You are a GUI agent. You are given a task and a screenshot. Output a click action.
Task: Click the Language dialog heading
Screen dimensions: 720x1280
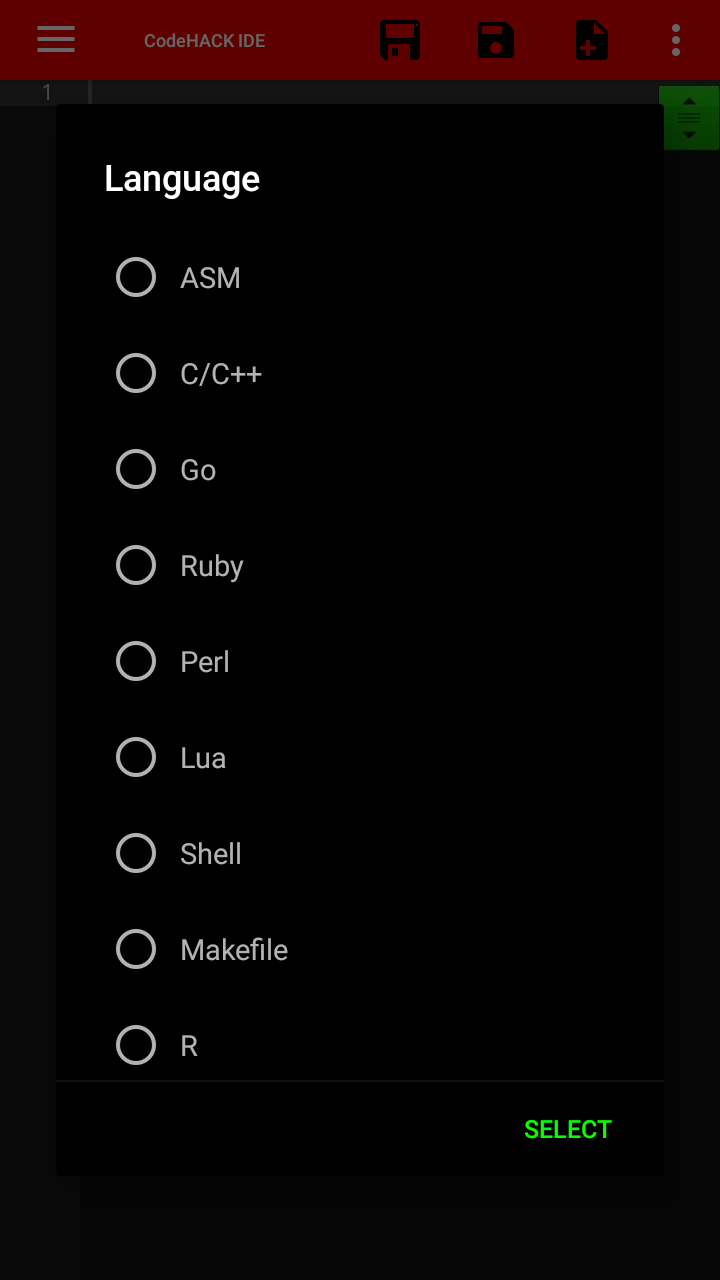pos(182,179)
